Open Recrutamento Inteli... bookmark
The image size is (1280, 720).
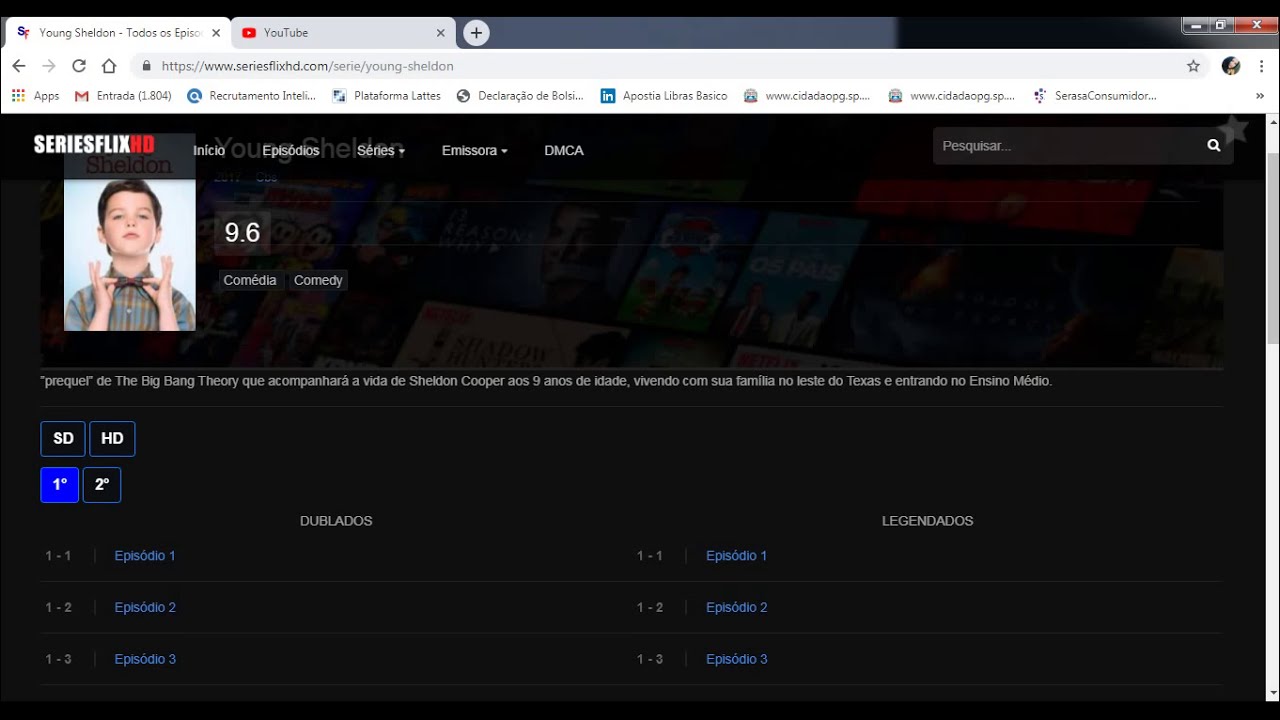[x=251, y=96]
